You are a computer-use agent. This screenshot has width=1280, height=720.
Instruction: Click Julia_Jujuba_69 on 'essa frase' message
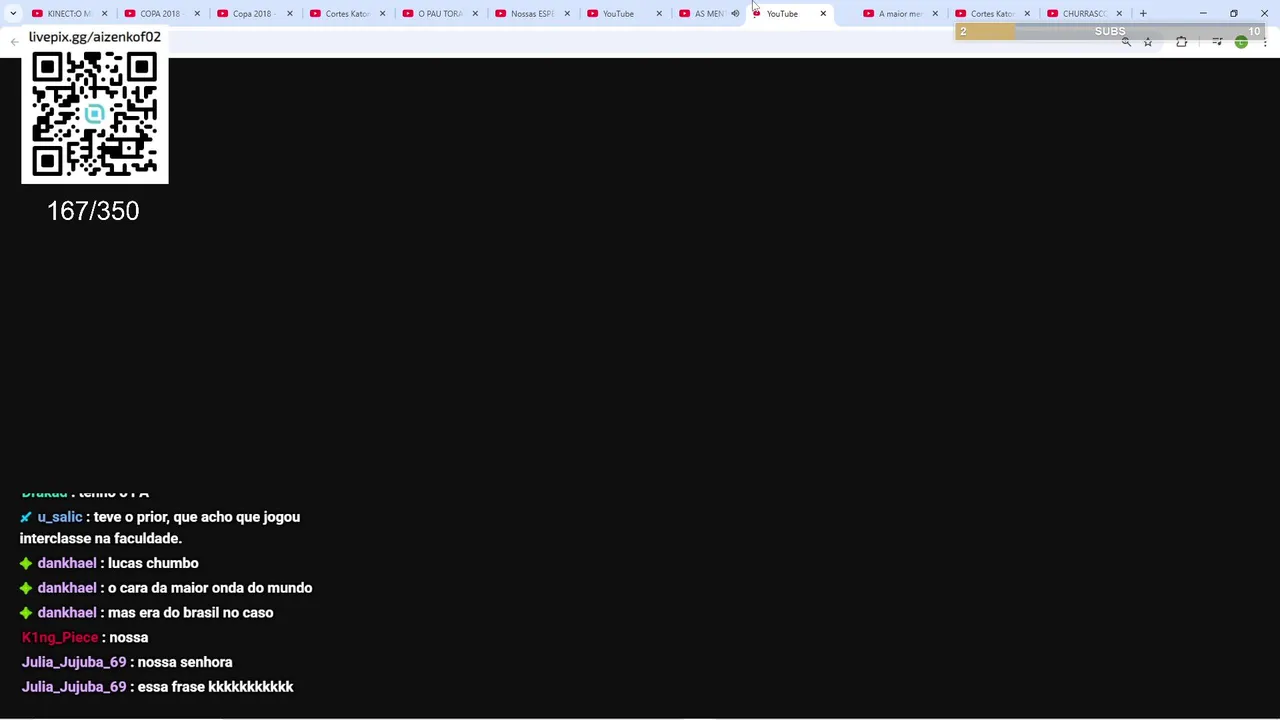[74, 687]
